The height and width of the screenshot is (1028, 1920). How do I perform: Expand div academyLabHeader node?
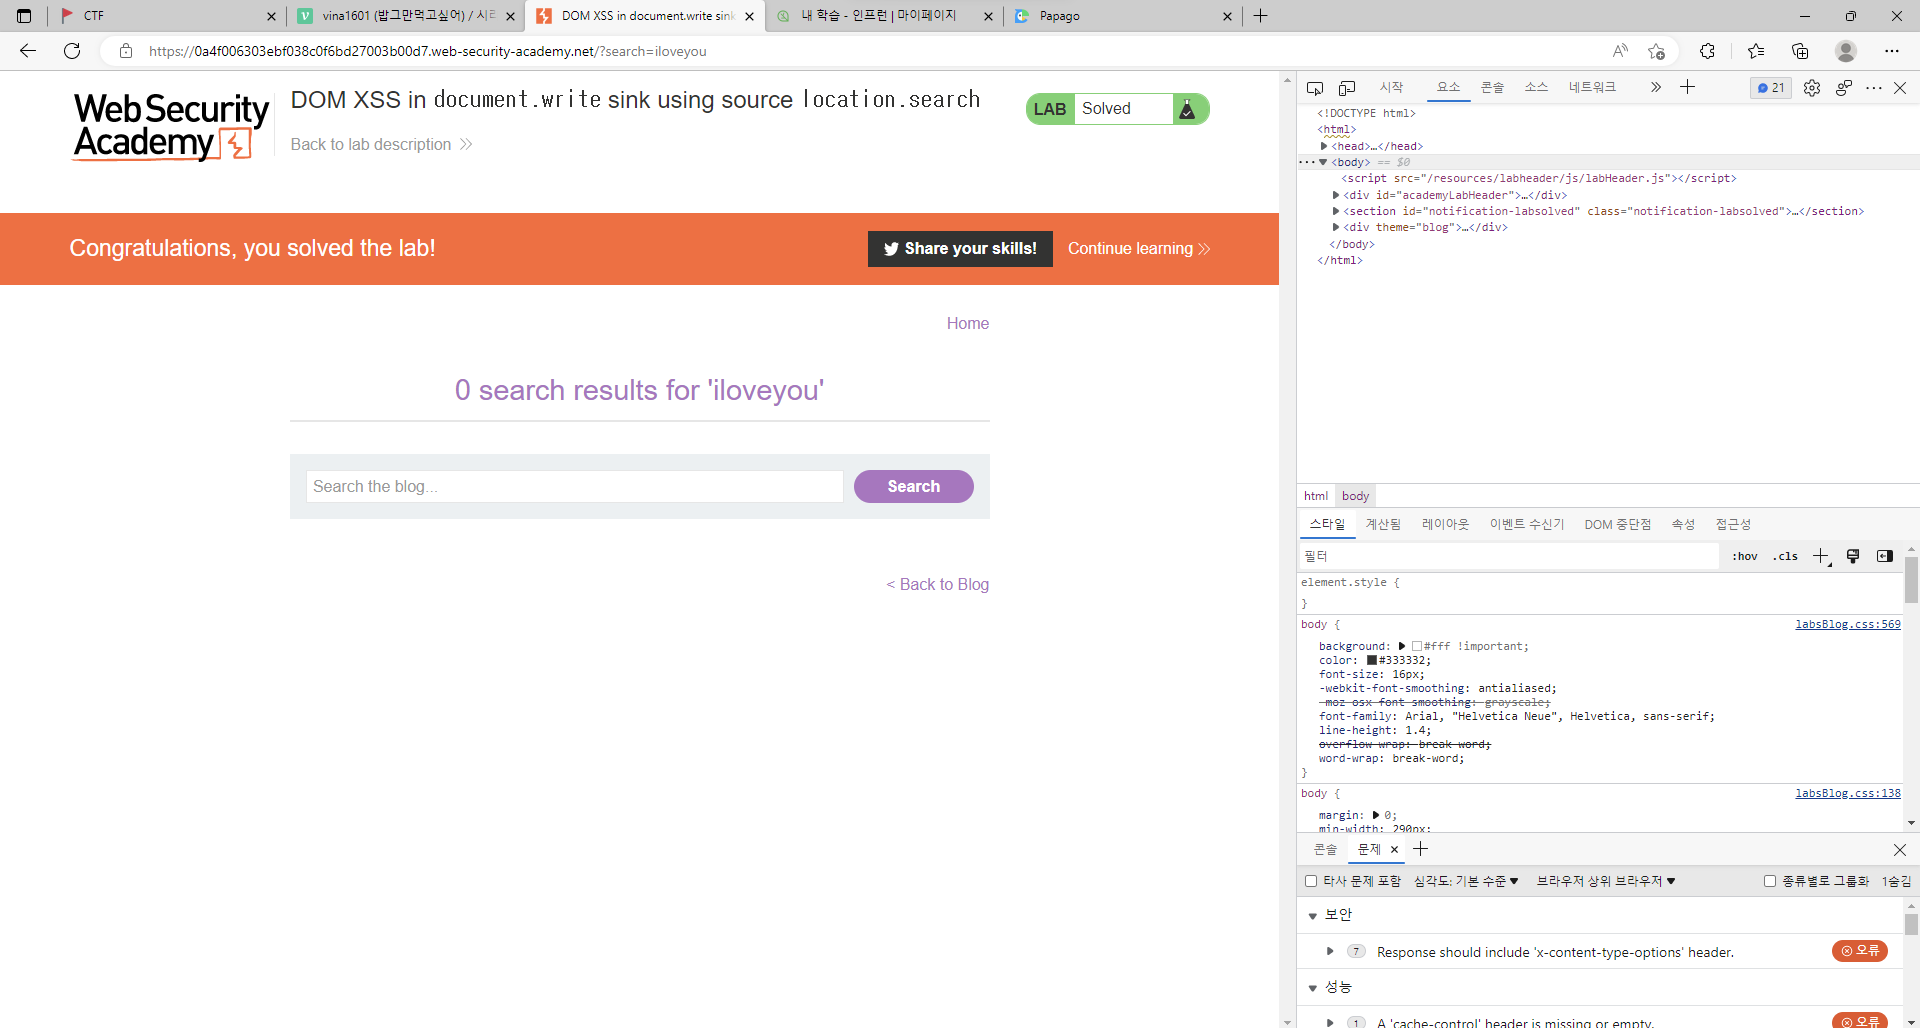click(1336, 195)
